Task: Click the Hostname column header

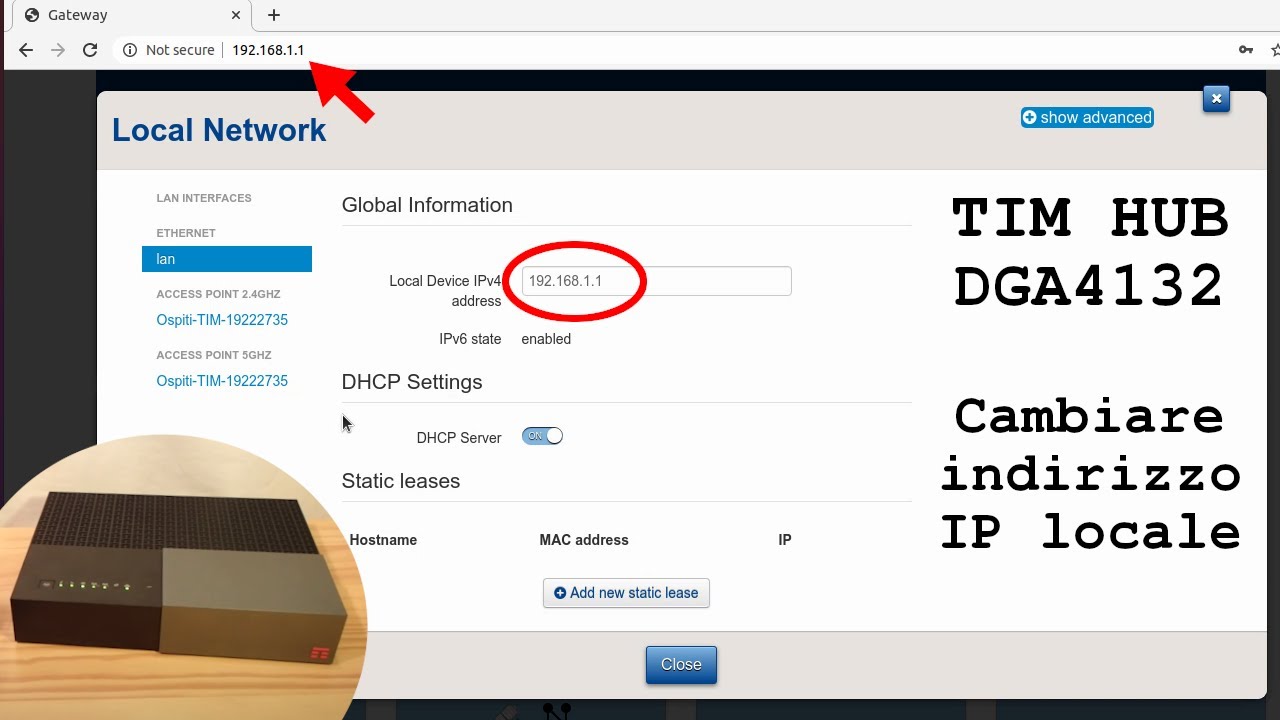Action: [383, 540]
